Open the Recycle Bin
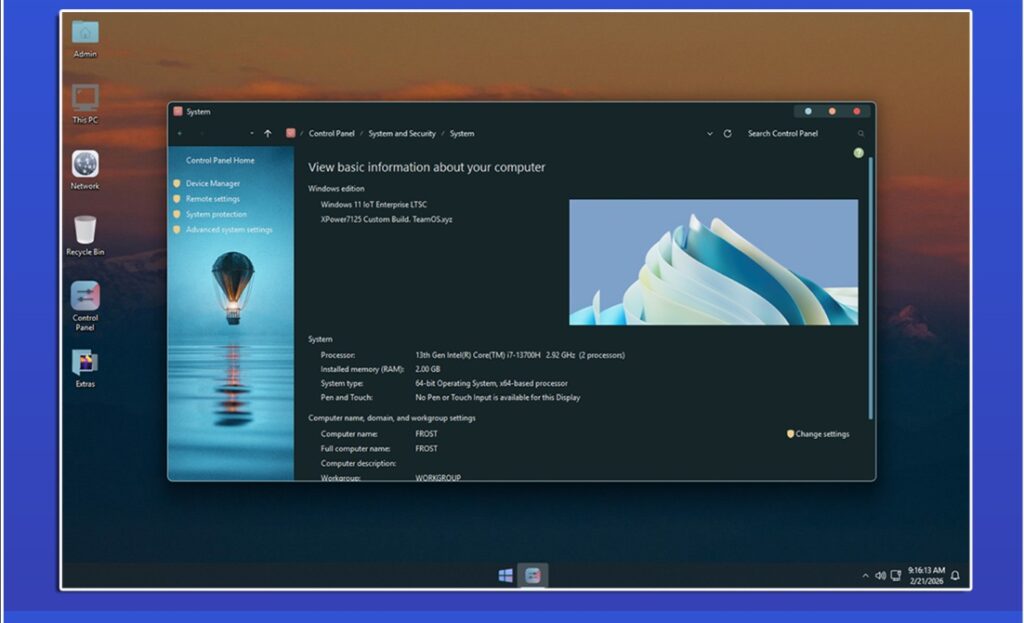This screenshot has width=1024, height=623. 85,231
